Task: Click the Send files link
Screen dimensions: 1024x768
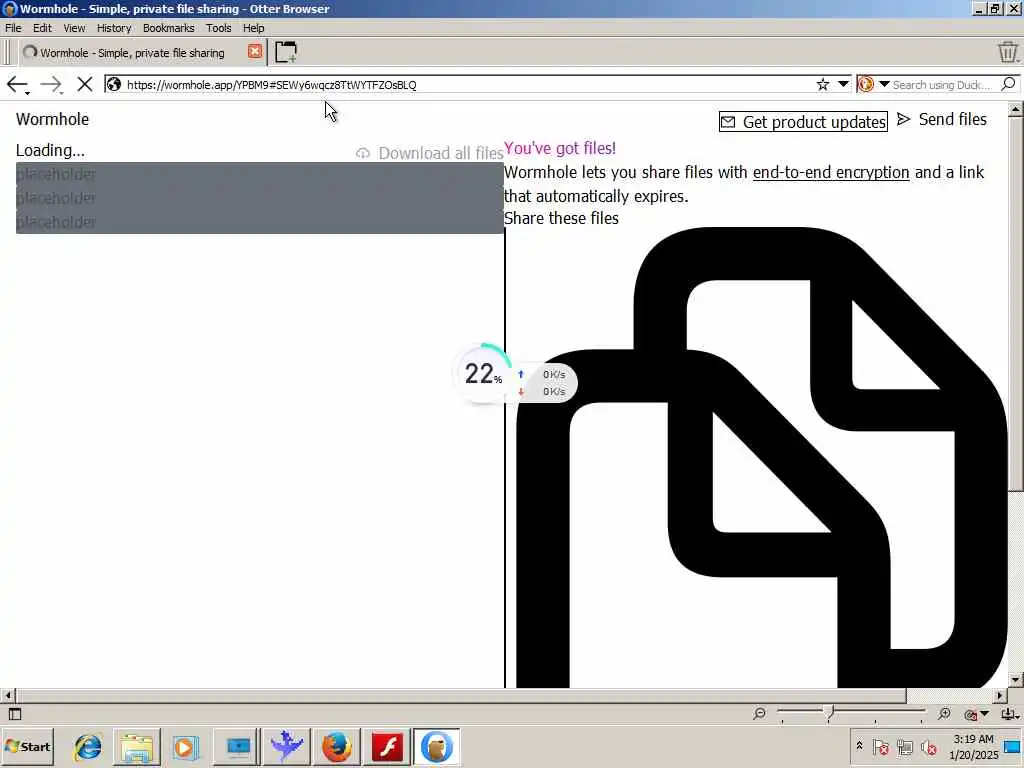Action: (952, 120)
